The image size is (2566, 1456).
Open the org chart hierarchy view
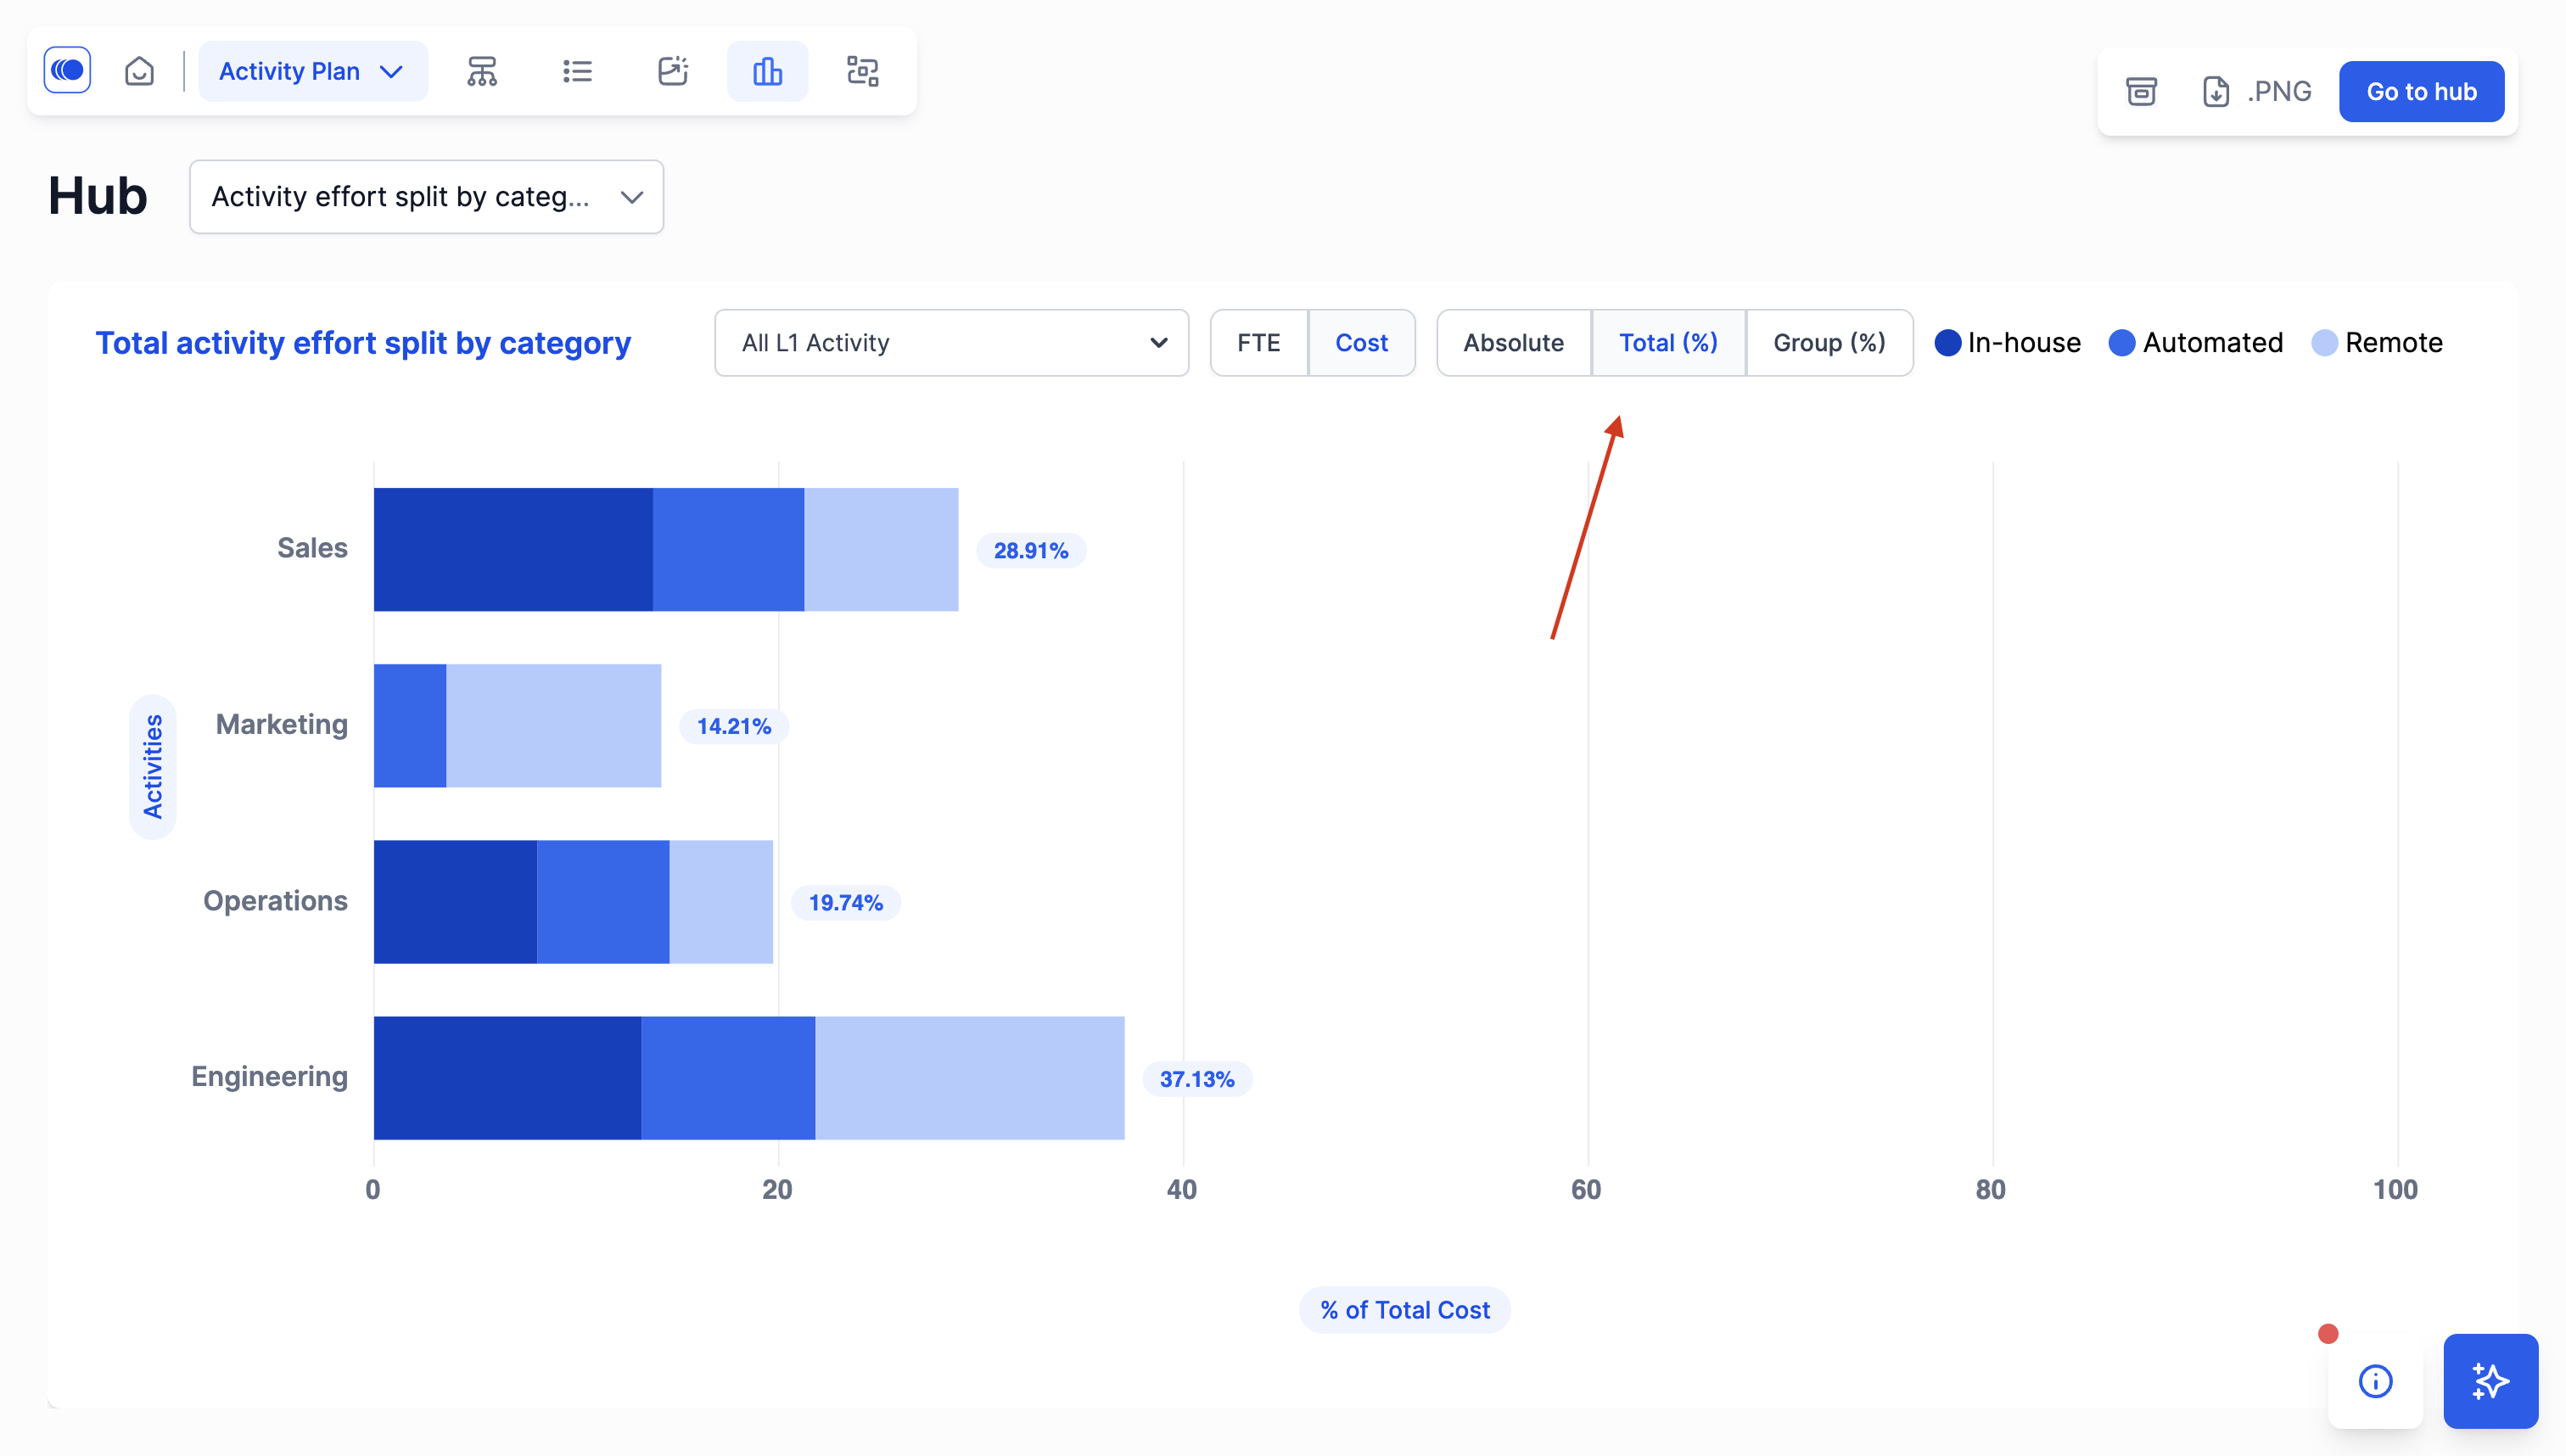482,71
